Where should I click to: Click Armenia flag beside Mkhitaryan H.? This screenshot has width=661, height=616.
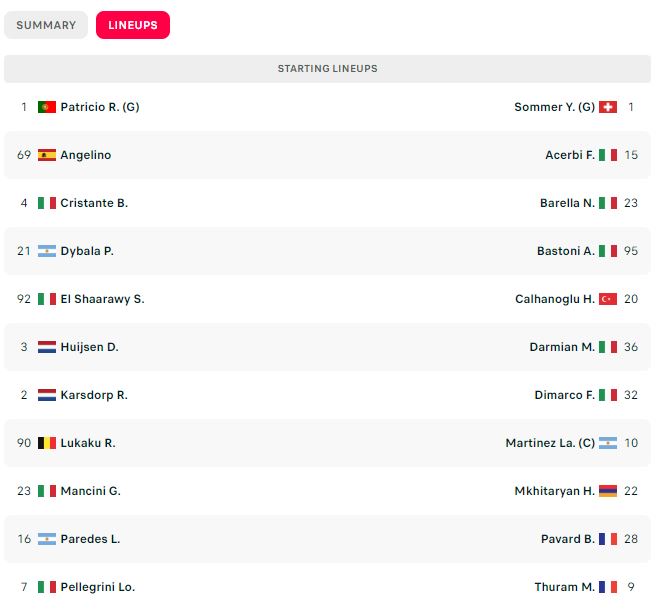(608, 491)
